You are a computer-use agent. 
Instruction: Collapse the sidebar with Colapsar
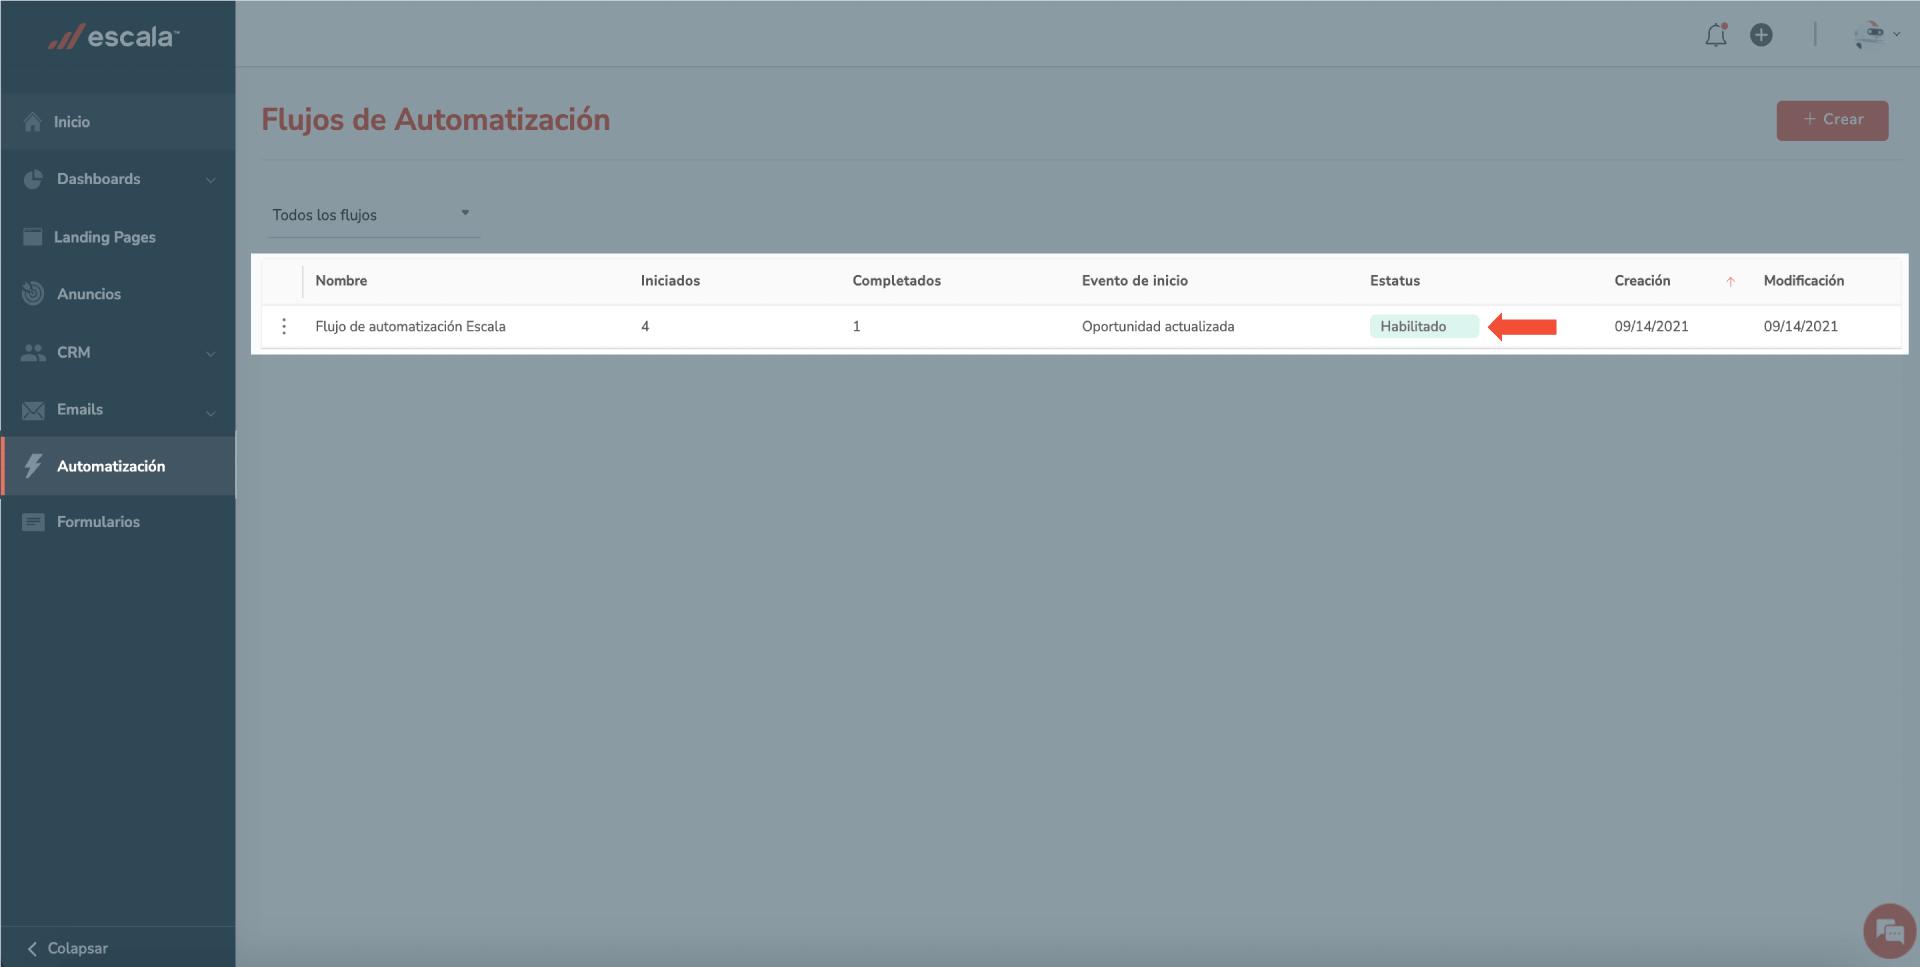(68, 948)
